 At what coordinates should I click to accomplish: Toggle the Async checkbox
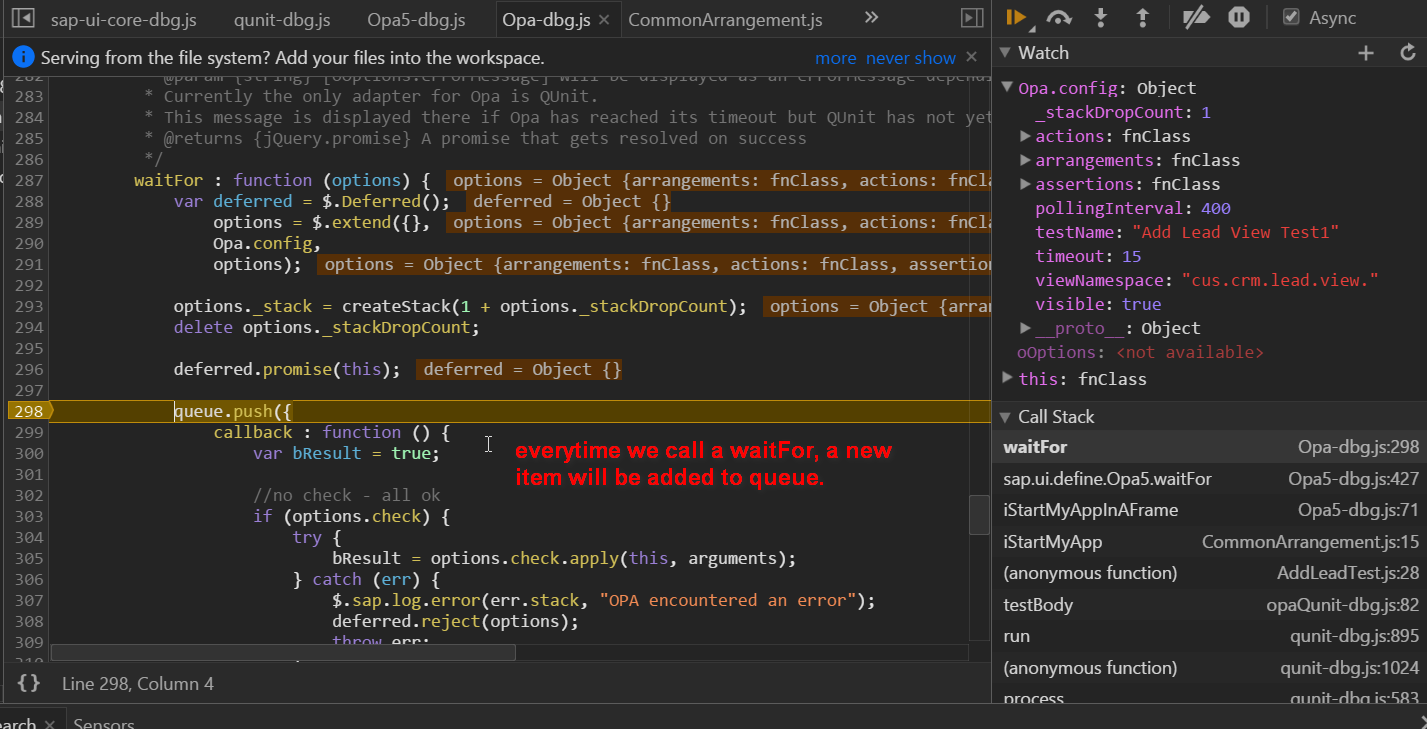click(x=1291, y=17)
